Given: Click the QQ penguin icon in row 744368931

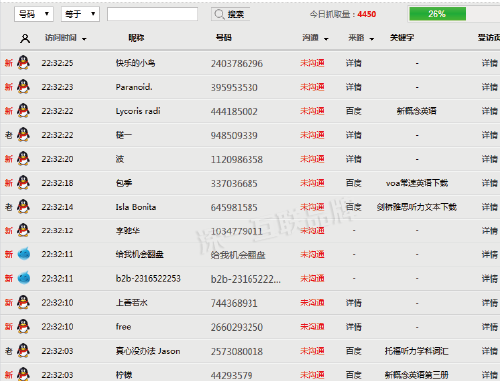Looking at the screenshot, I should point(23,302).
